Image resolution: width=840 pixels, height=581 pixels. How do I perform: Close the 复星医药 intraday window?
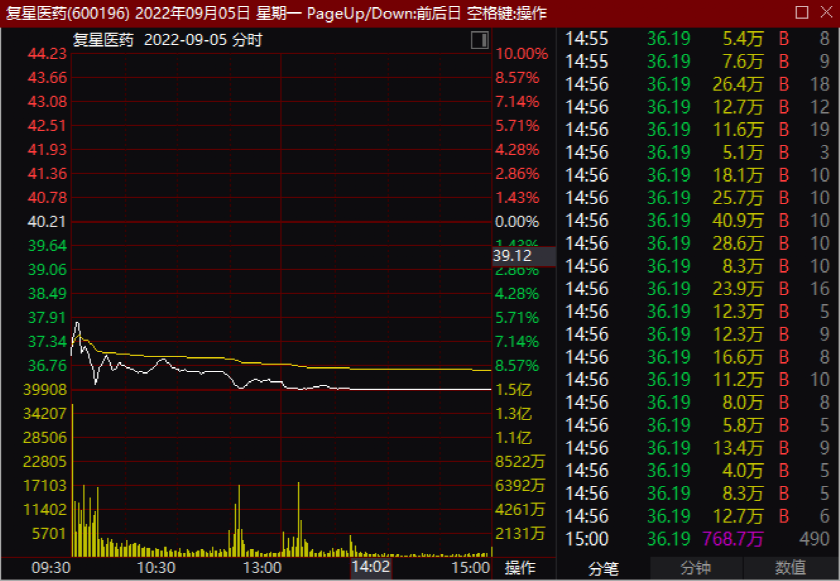click(x=825, y=12)
